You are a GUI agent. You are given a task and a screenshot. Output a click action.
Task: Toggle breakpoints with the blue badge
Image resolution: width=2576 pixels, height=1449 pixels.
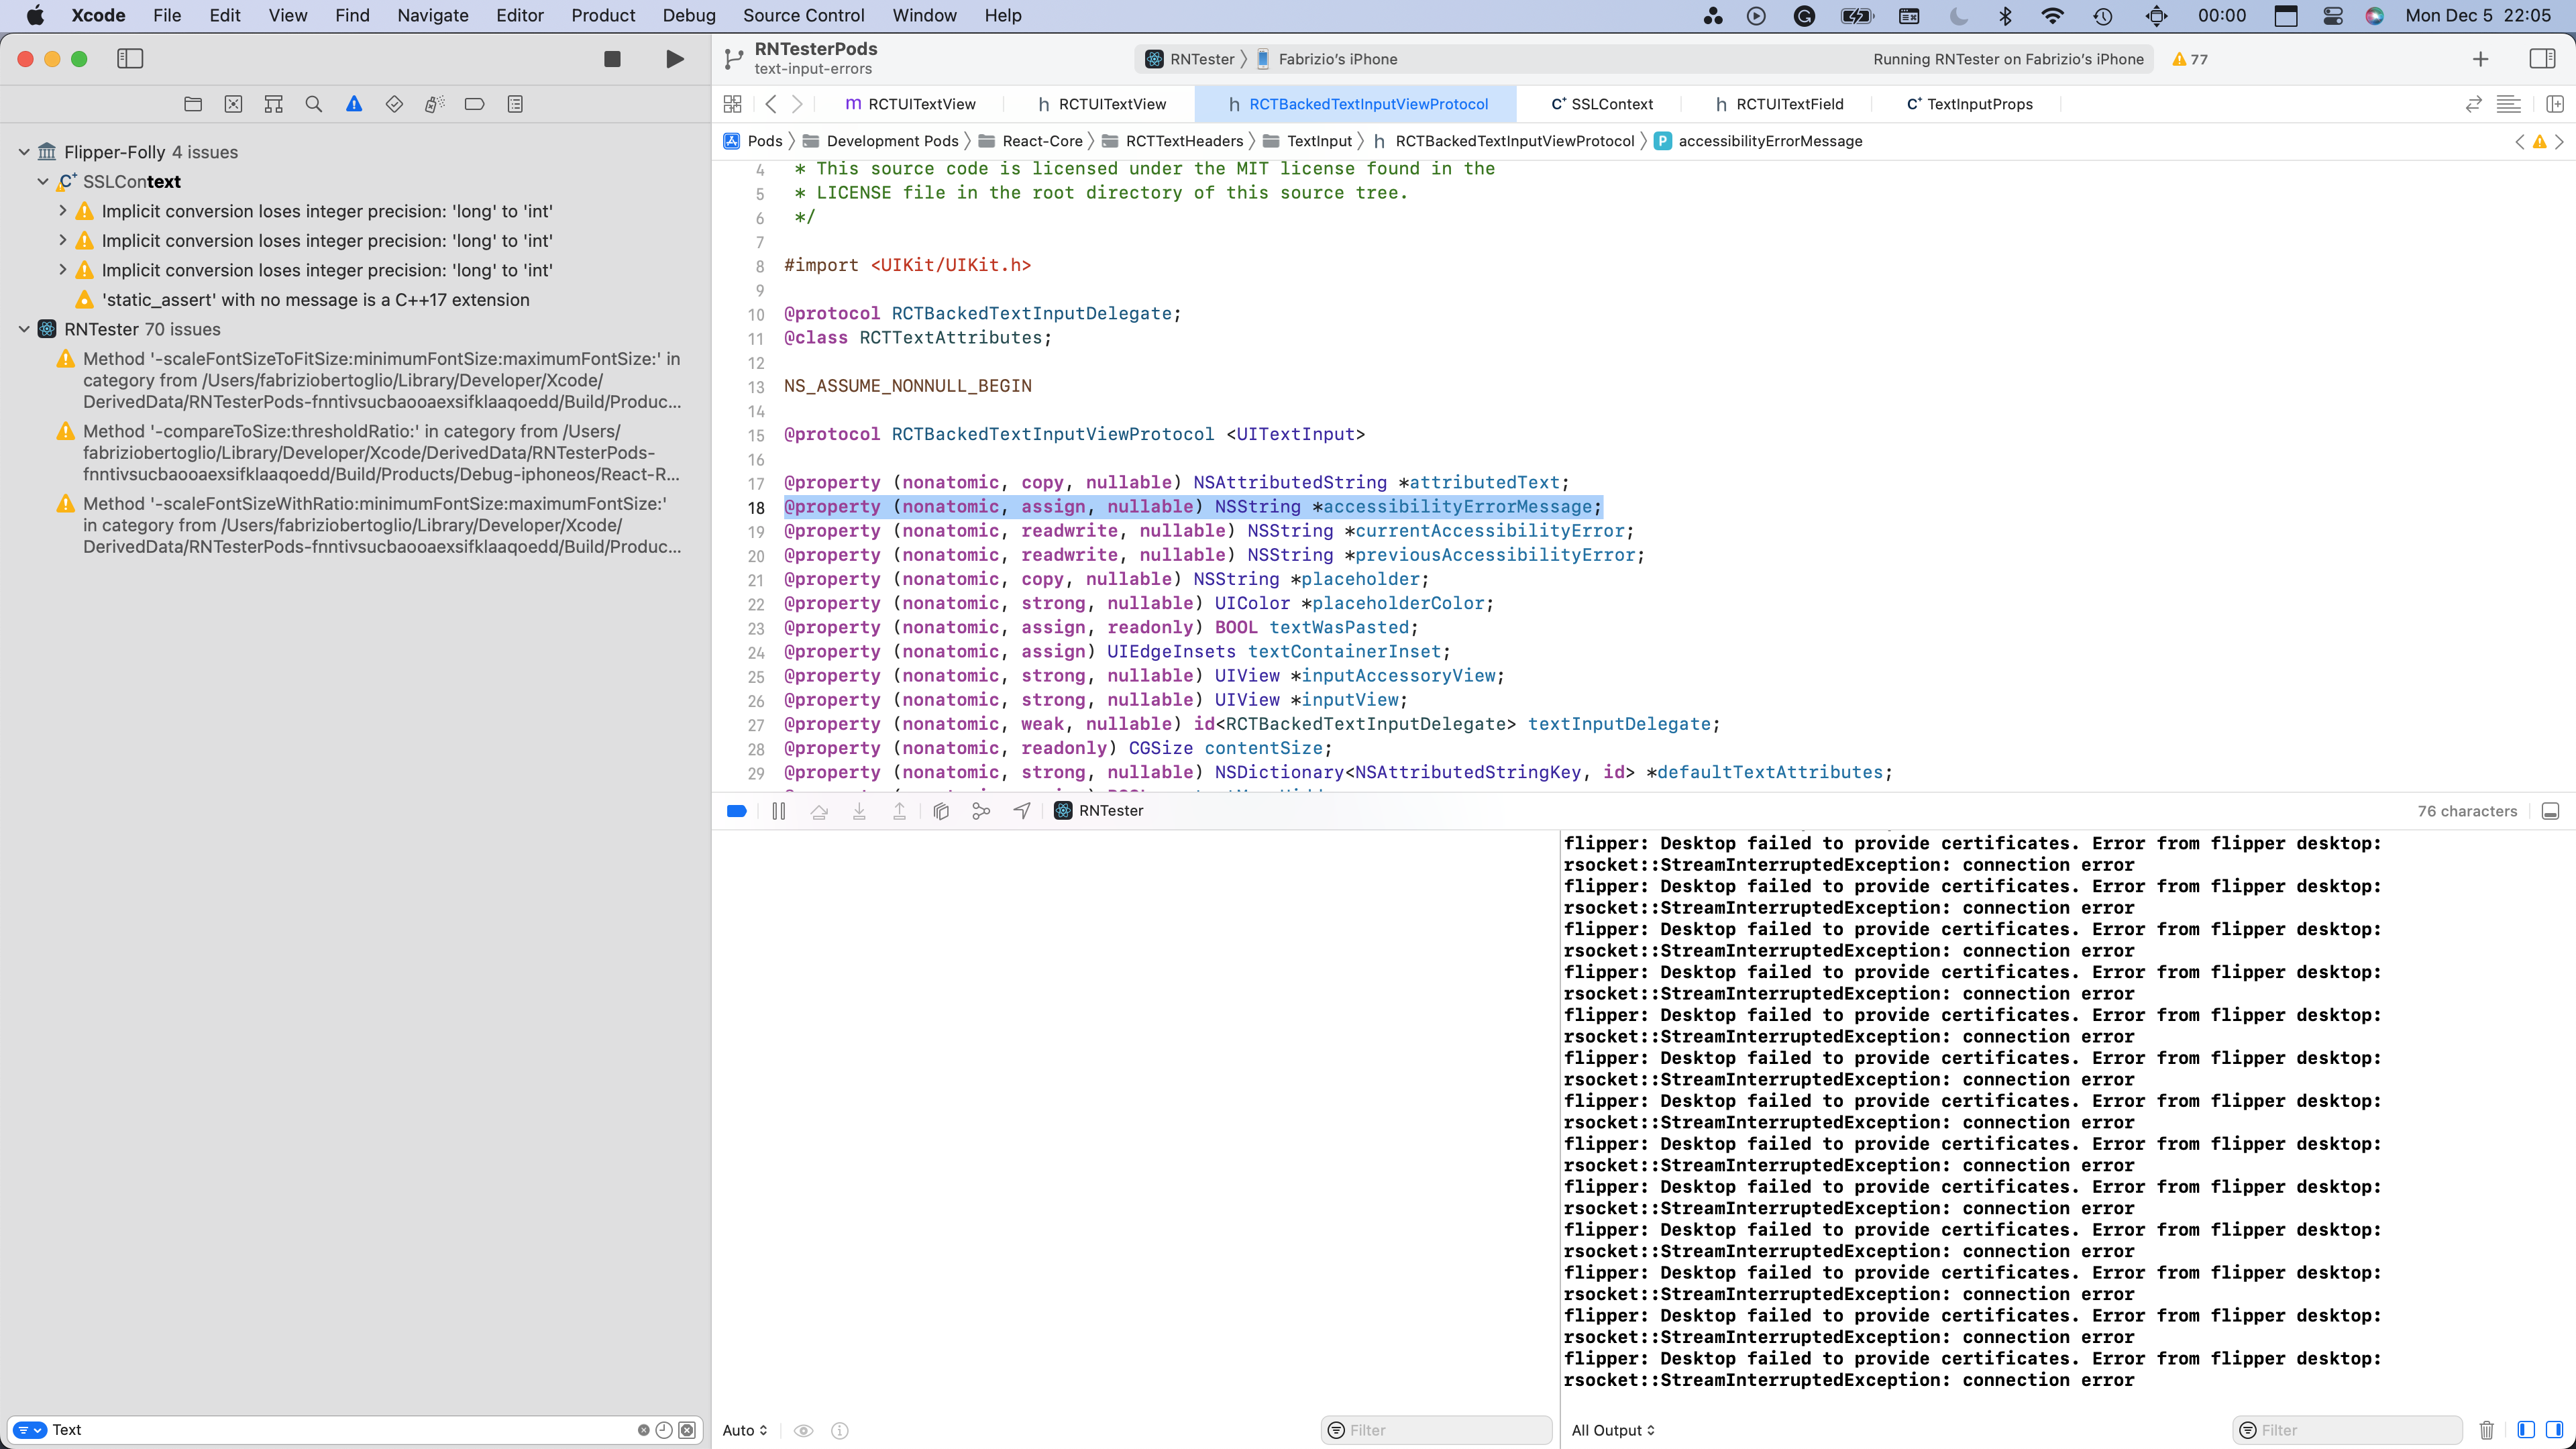tap(737, 811)
